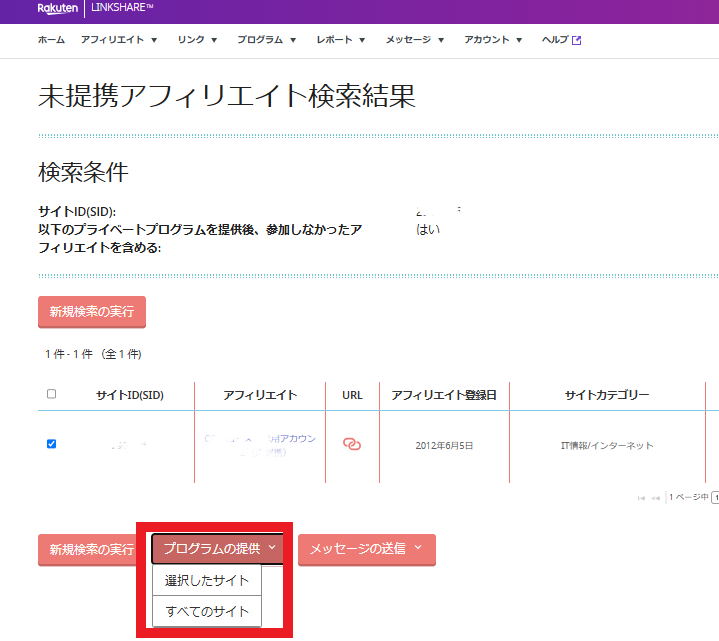Screen dimensions: 719x641
Task: Choose すべてのサイト from the dropdown list
Action: 207,611
